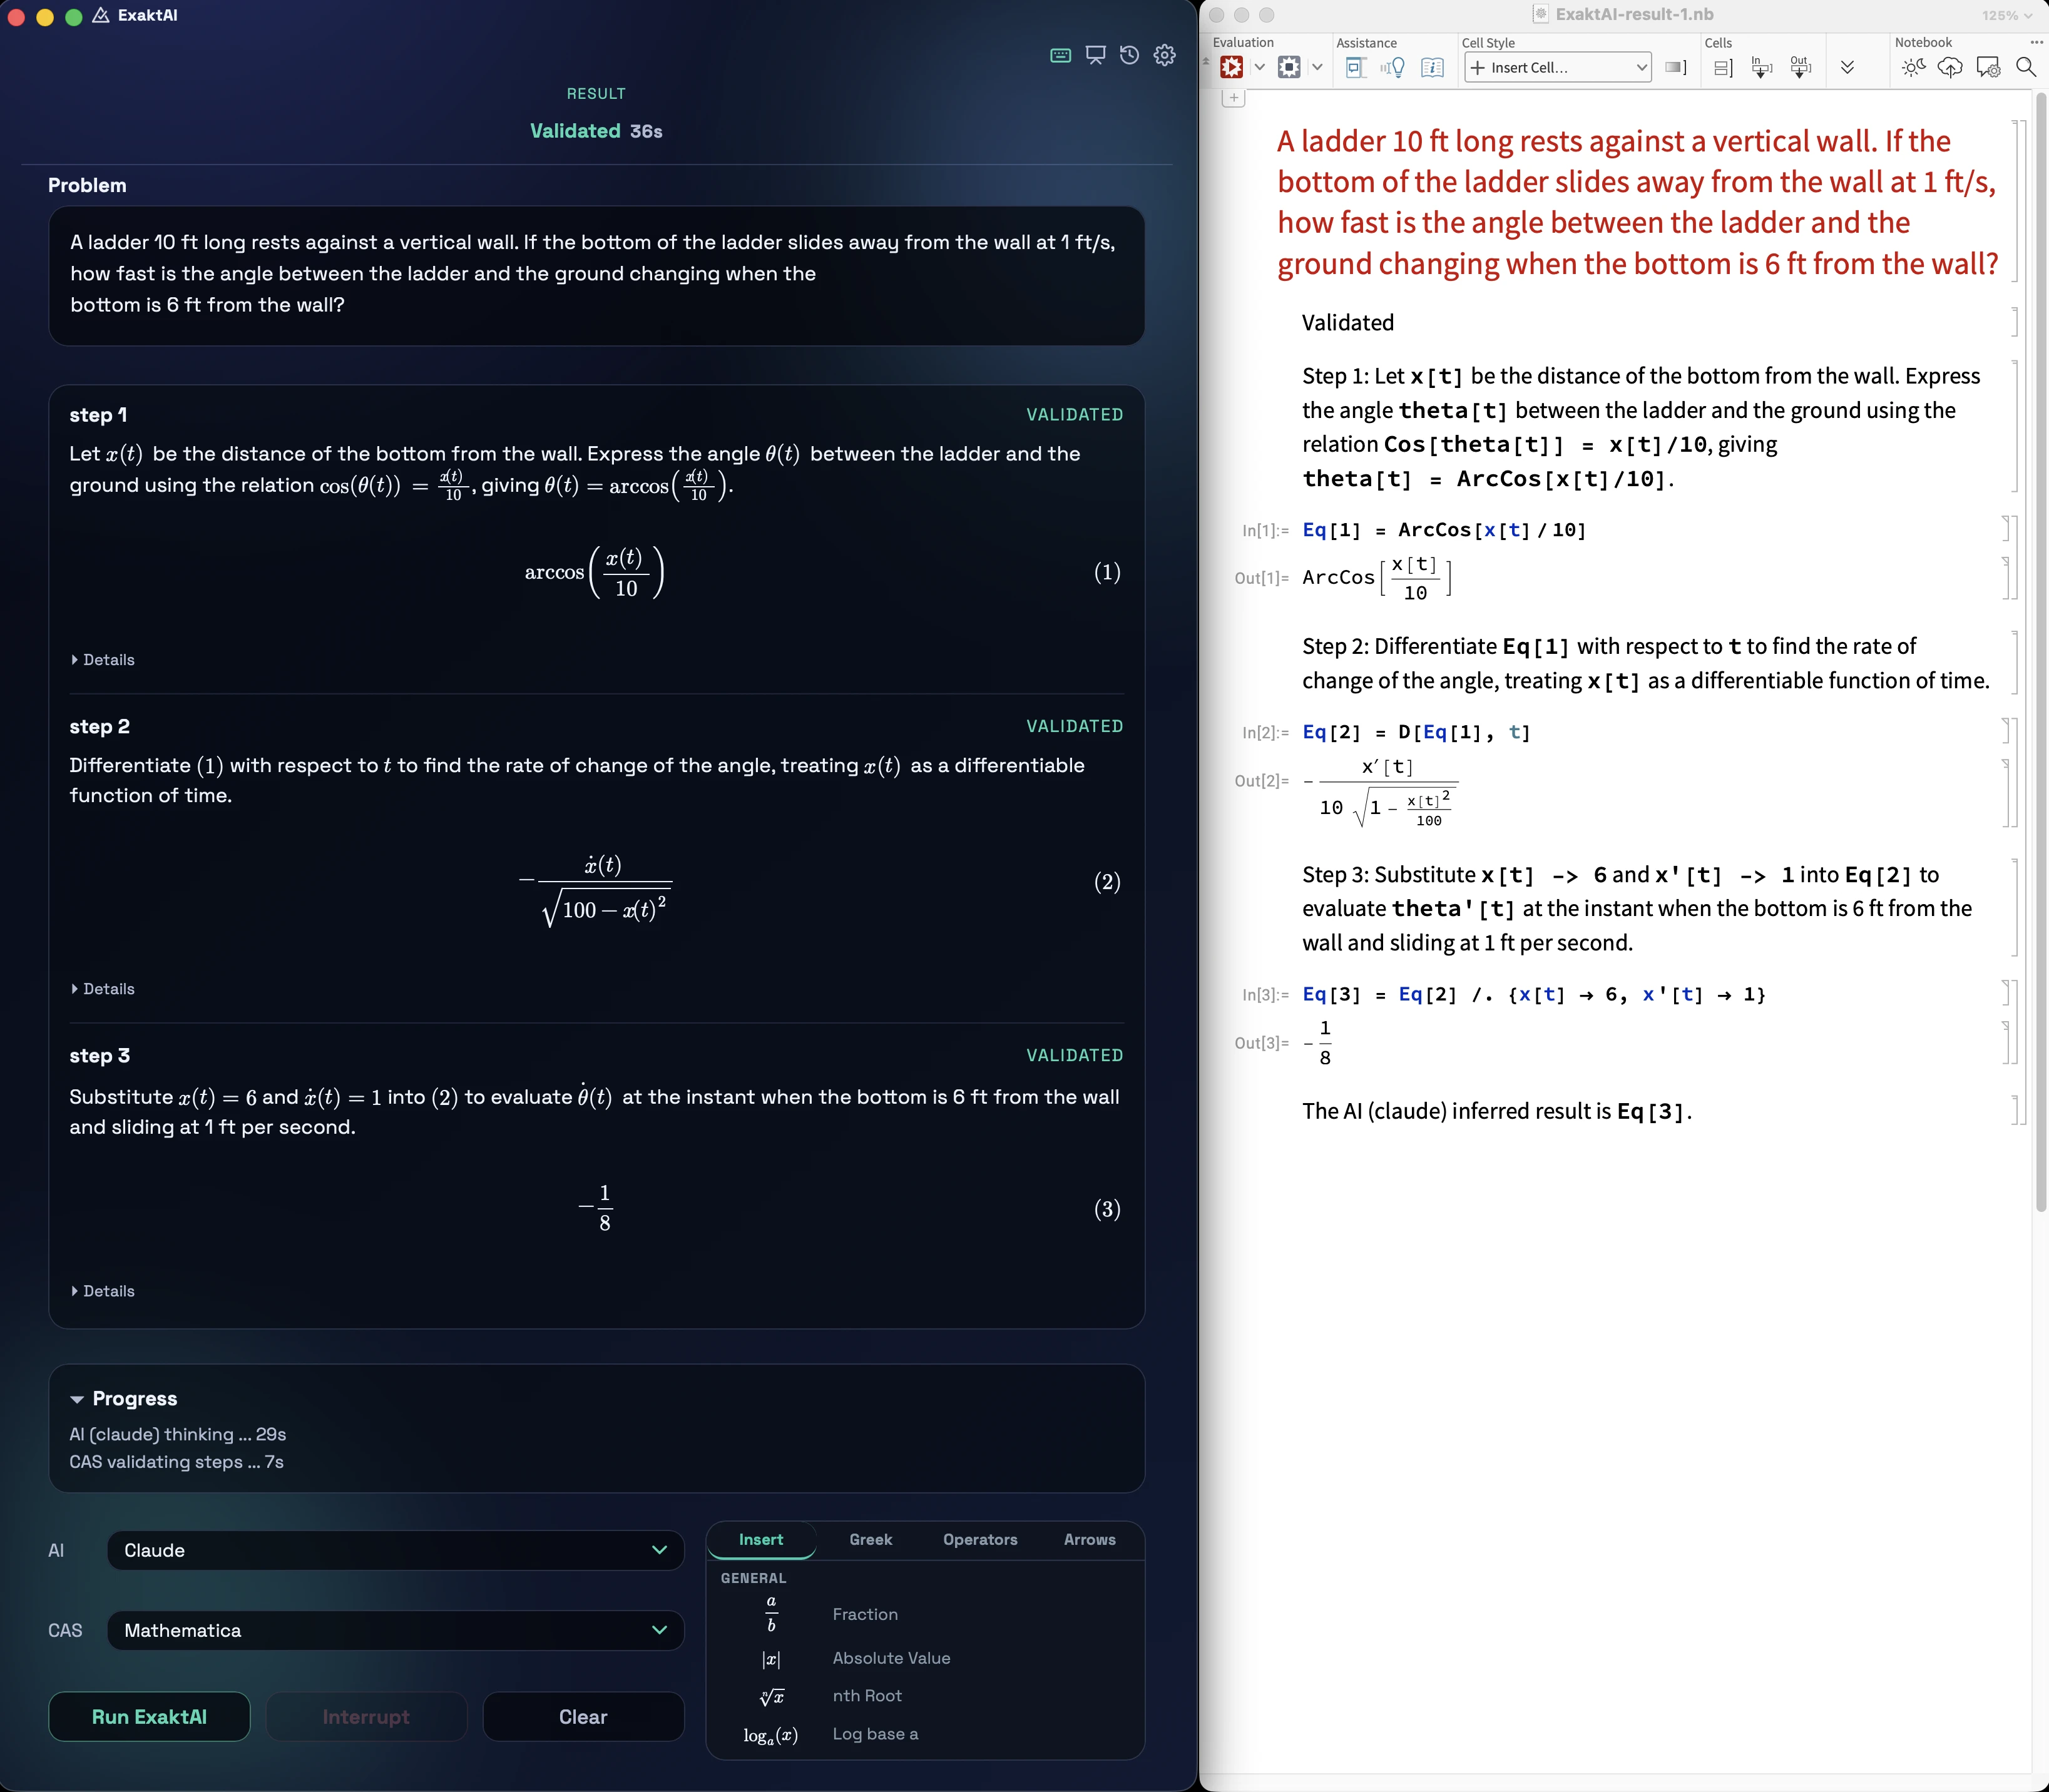Screen dimensions: 2049x1792
Task: Switch to the Insert tab
Action: (x=761, y=1540)
